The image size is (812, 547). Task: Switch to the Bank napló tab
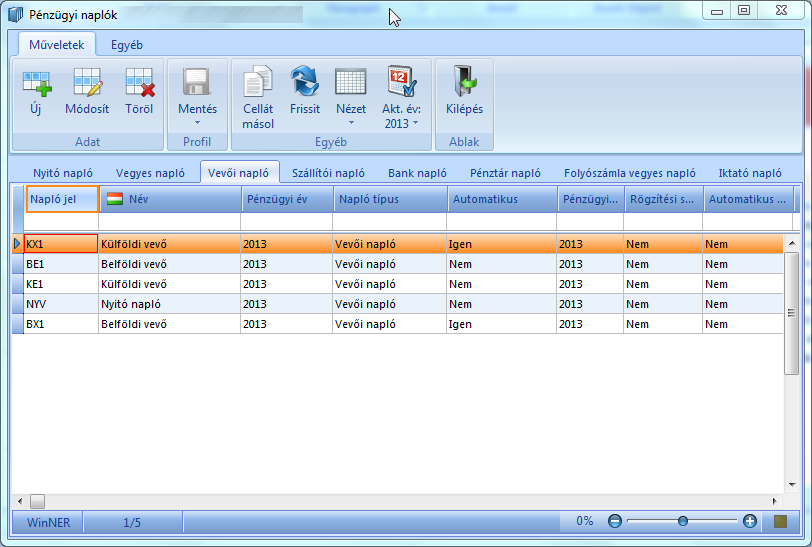pos(417,173)
